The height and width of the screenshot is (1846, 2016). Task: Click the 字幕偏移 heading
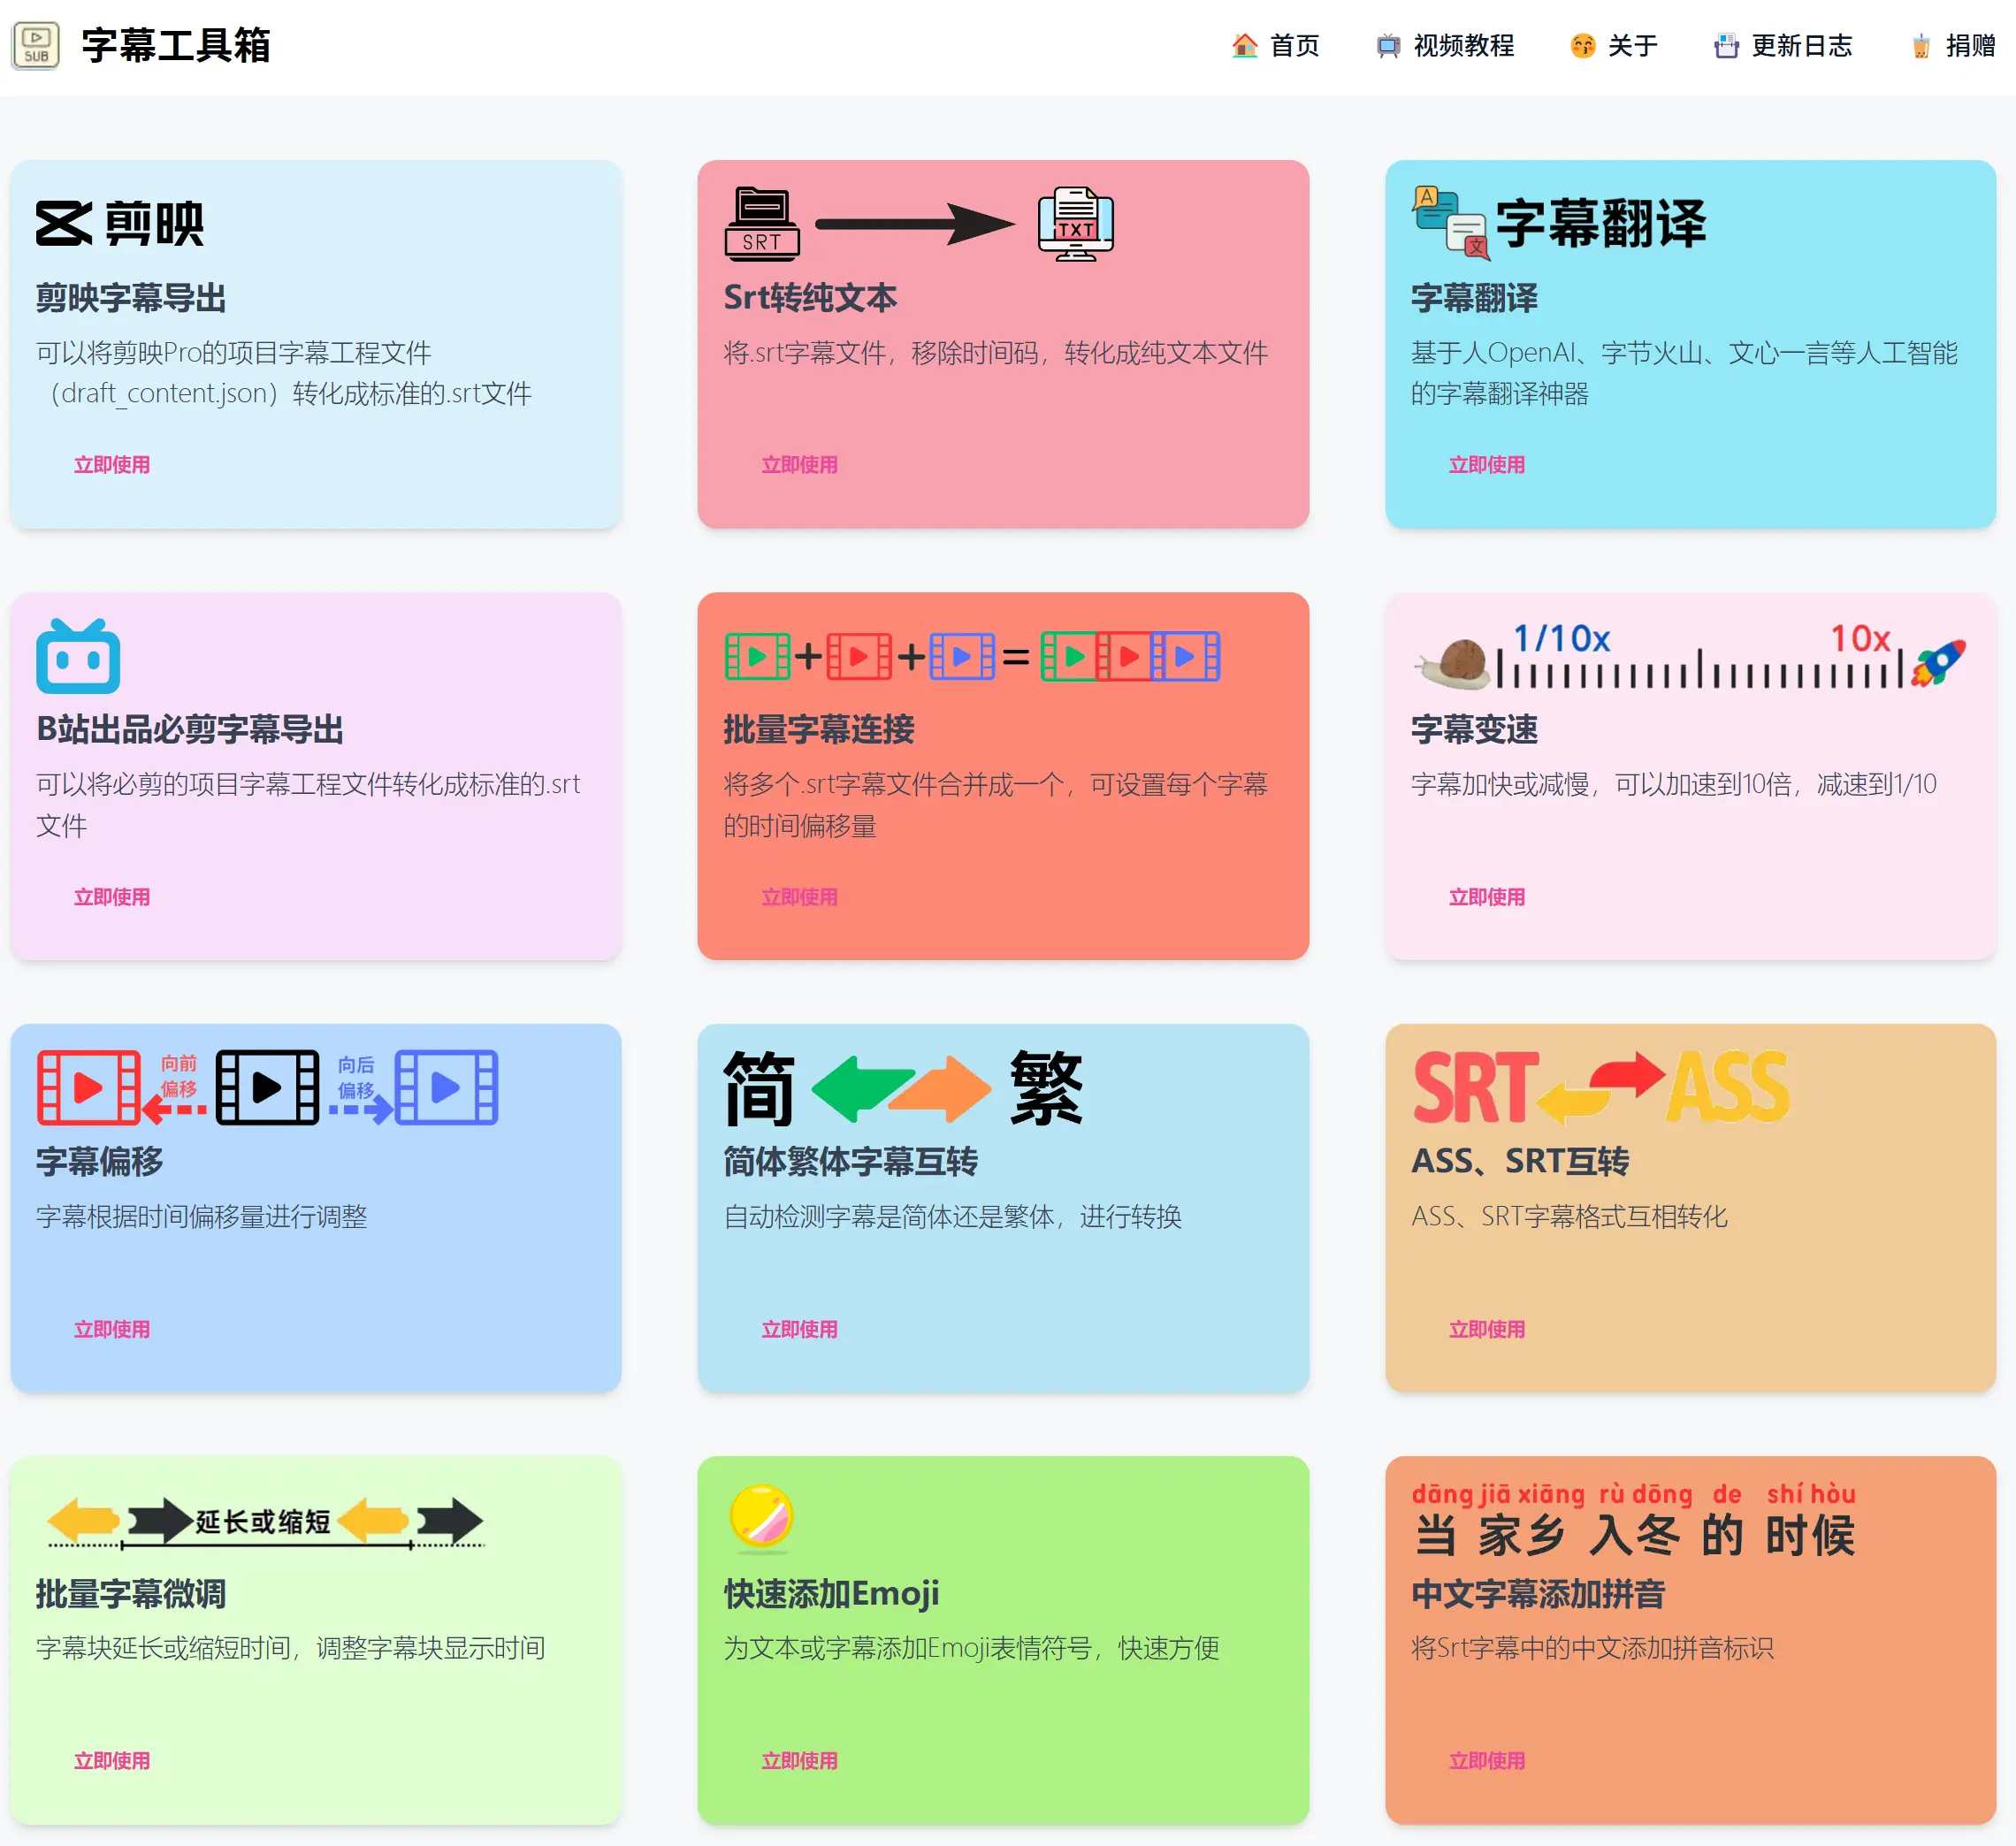click(x=99, y=1161)
